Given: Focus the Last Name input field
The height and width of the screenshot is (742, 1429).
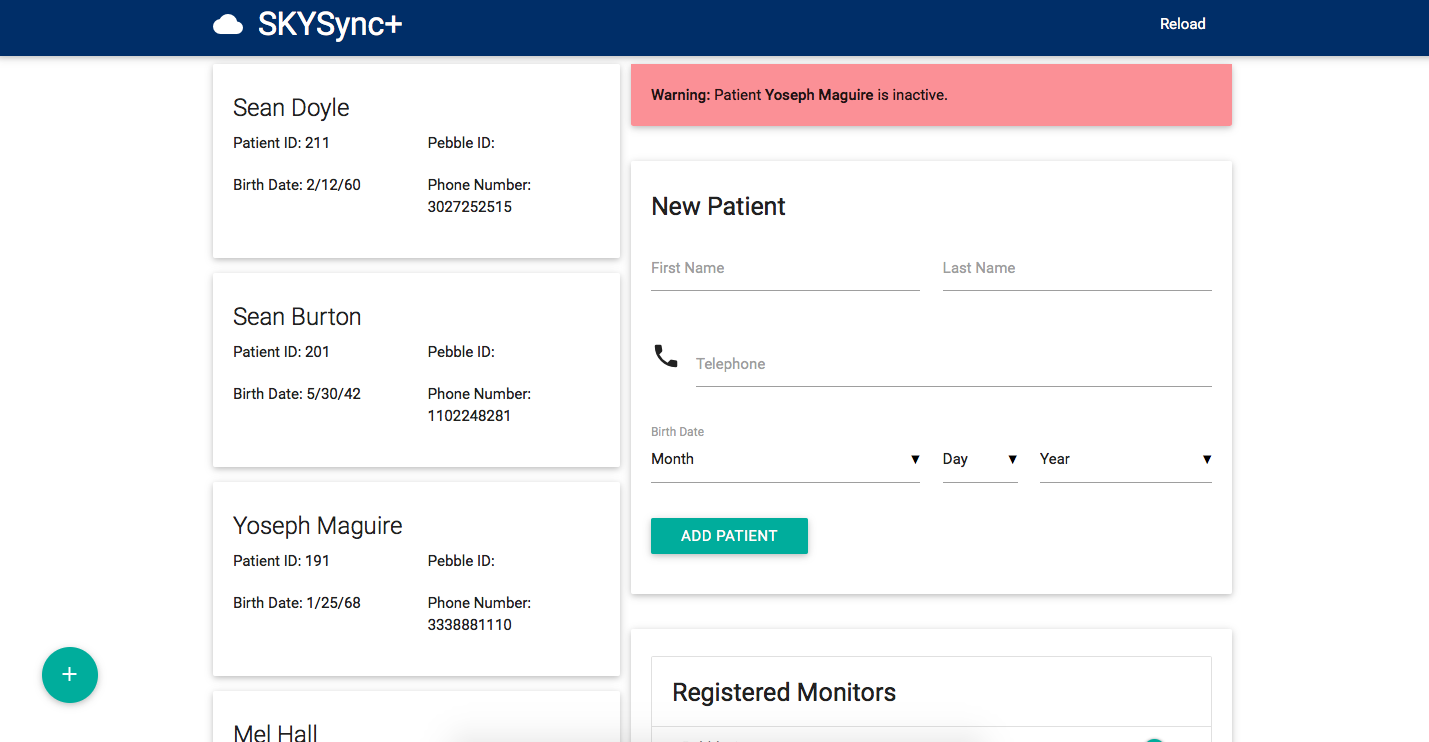Looking at the screenshot, I should (x=1076, y=269).
